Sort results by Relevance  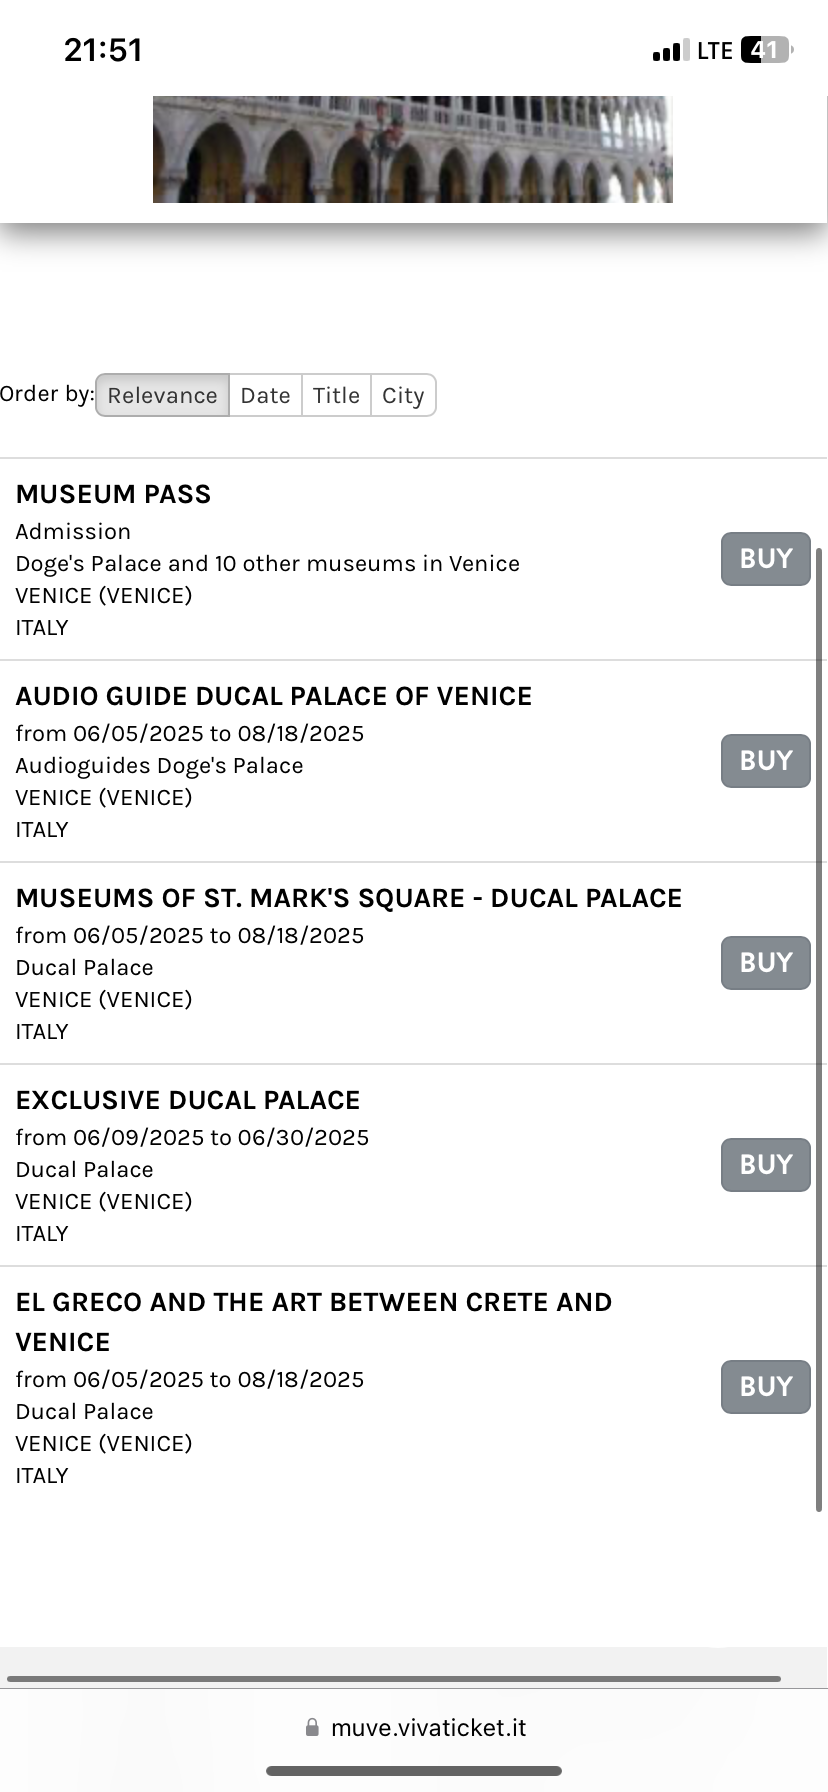point(162,396)
